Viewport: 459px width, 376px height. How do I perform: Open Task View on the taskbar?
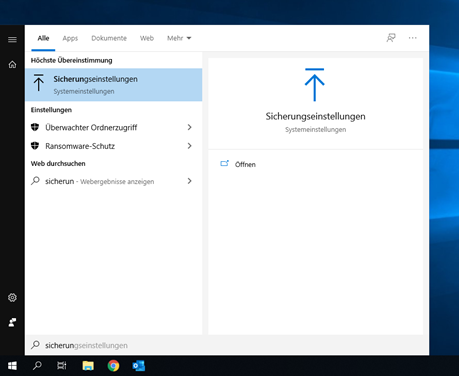pos(62,366)
